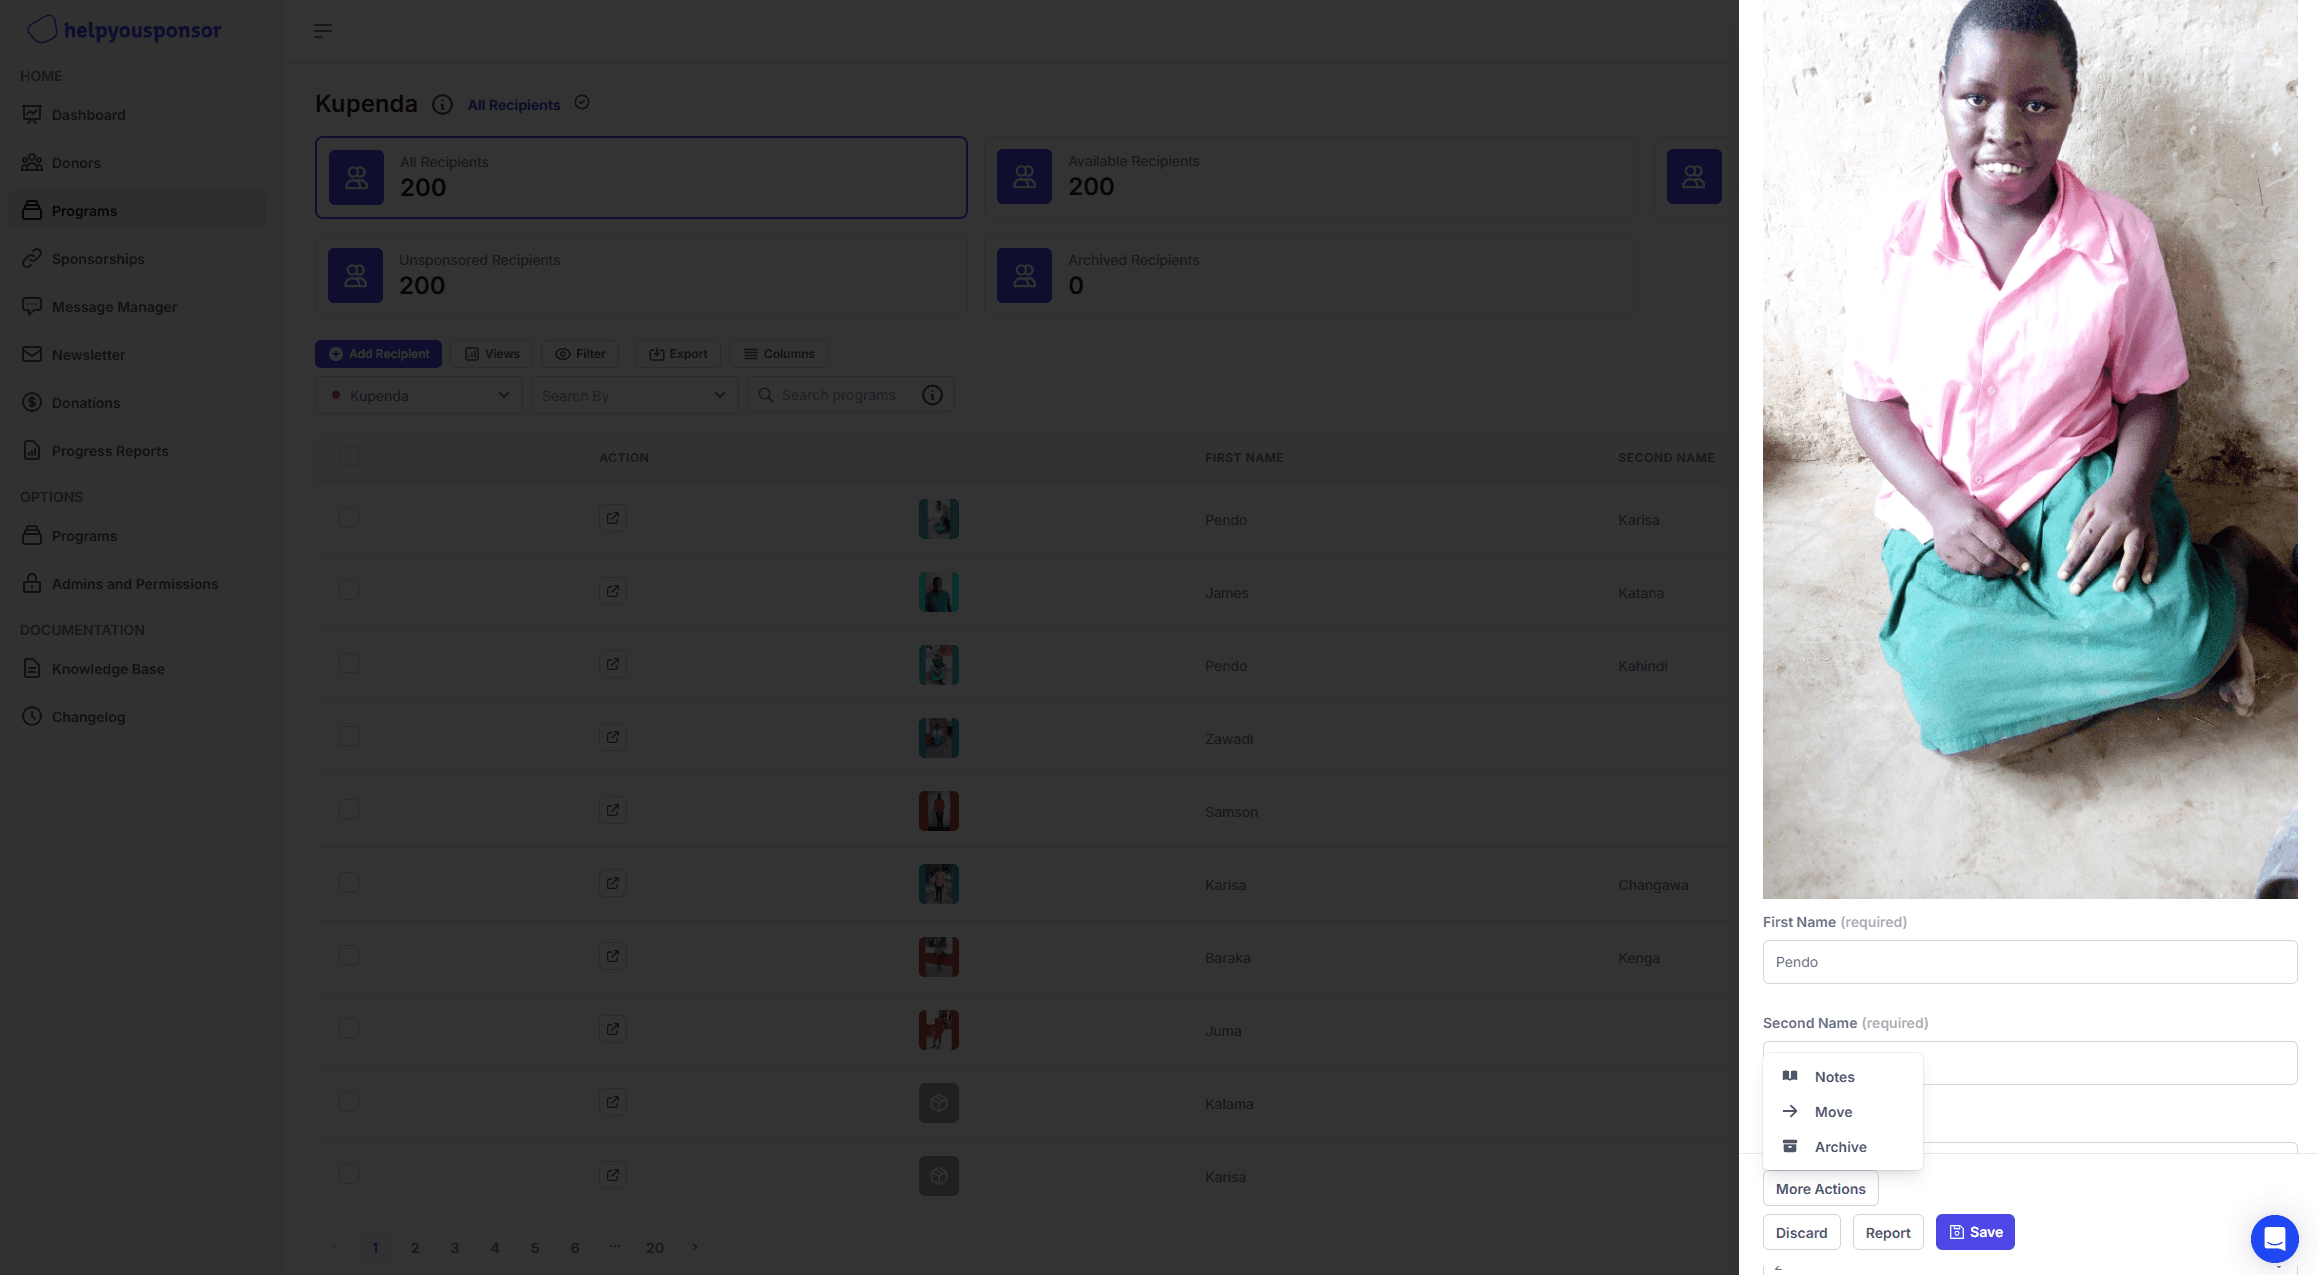Go to page 2 of the table
The image size is (2318, 1275).
(415, 1248)
